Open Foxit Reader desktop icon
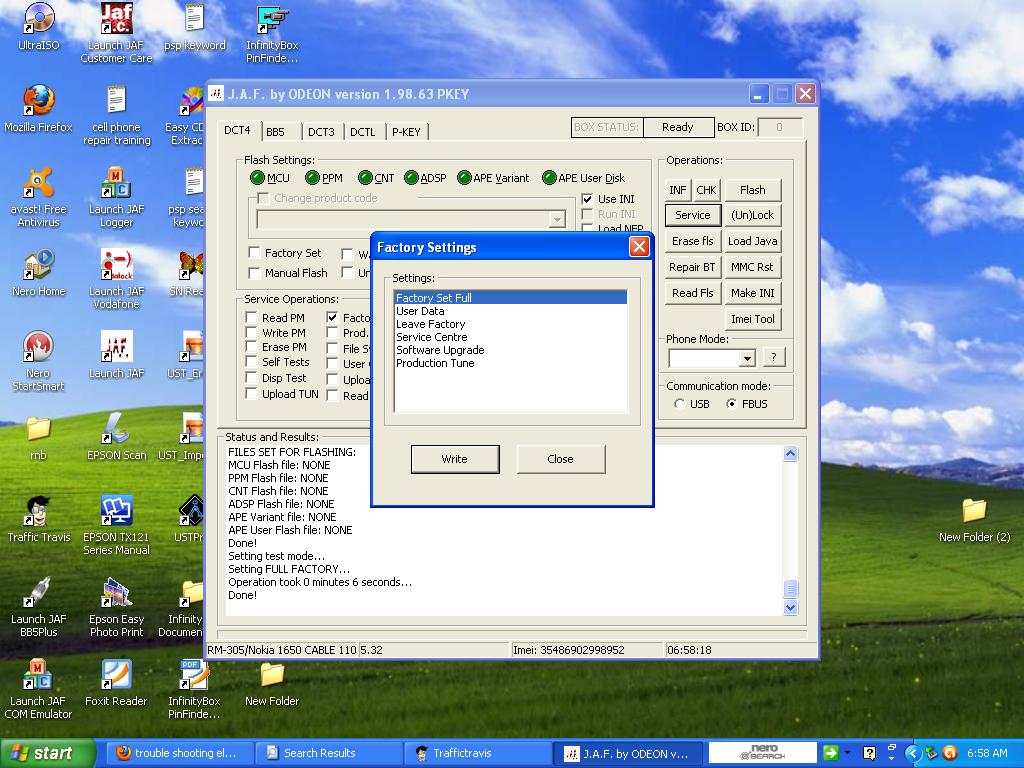Viewport: 1024px width, 768px height. pyautogui.click(x=116, y=683)
